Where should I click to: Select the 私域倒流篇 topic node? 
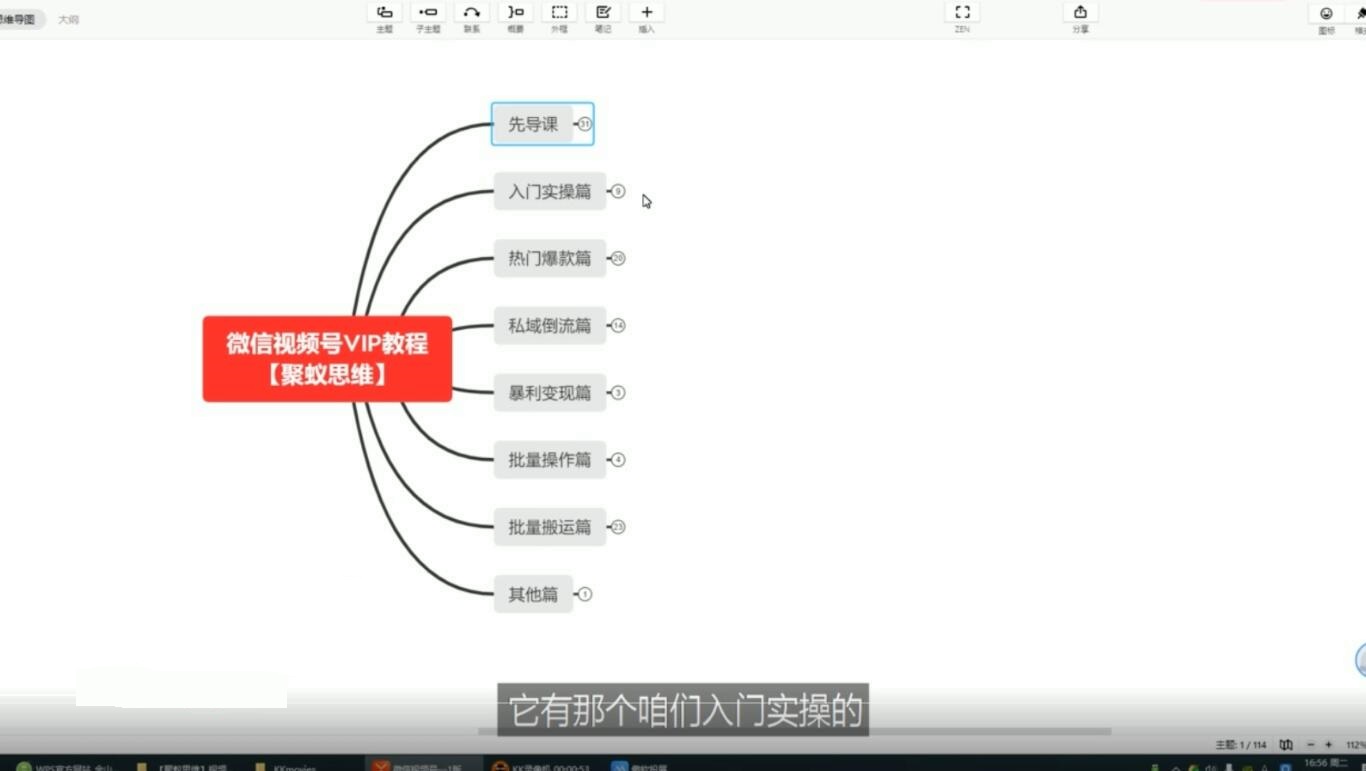(550, 325)
